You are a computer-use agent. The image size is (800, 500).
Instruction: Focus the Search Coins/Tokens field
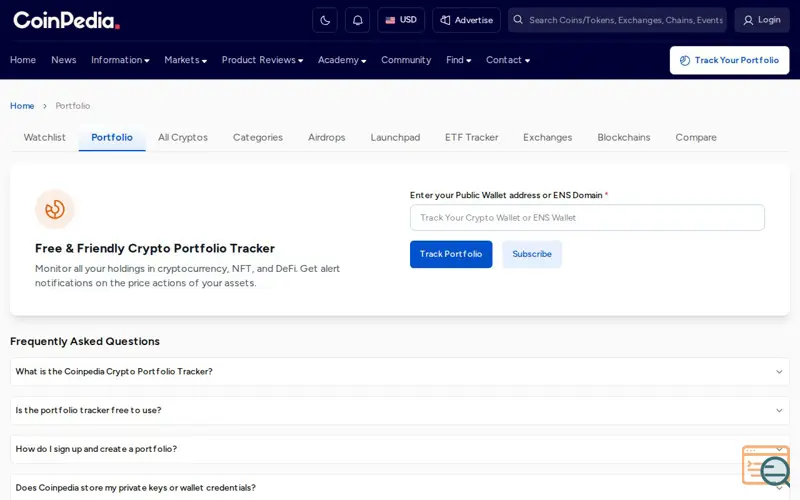617,20
